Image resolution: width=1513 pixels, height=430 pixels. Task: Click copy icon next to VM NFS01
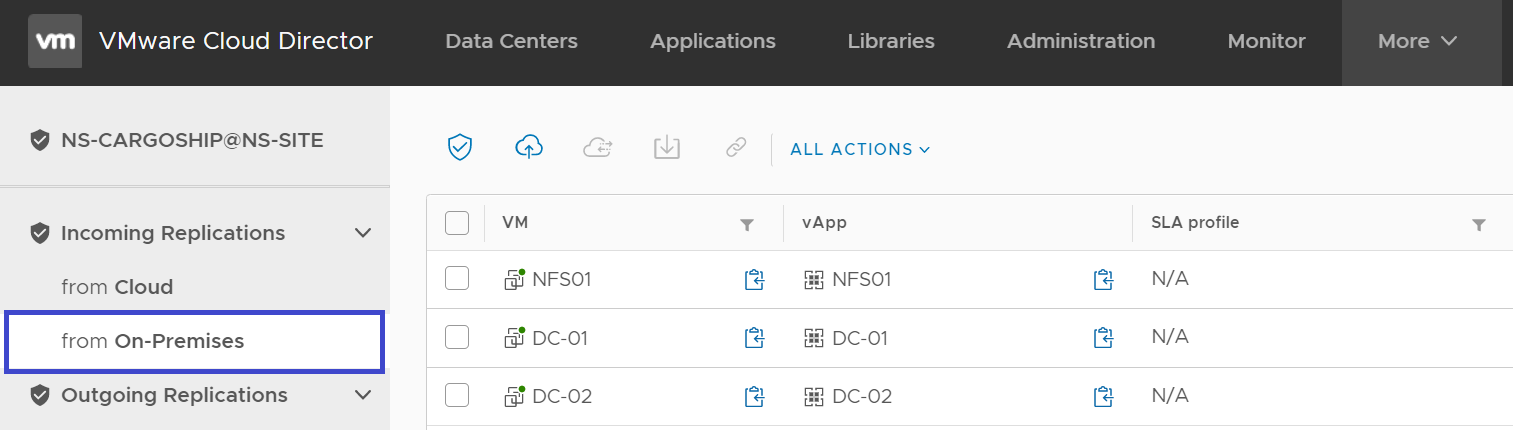tap(754, 280)
